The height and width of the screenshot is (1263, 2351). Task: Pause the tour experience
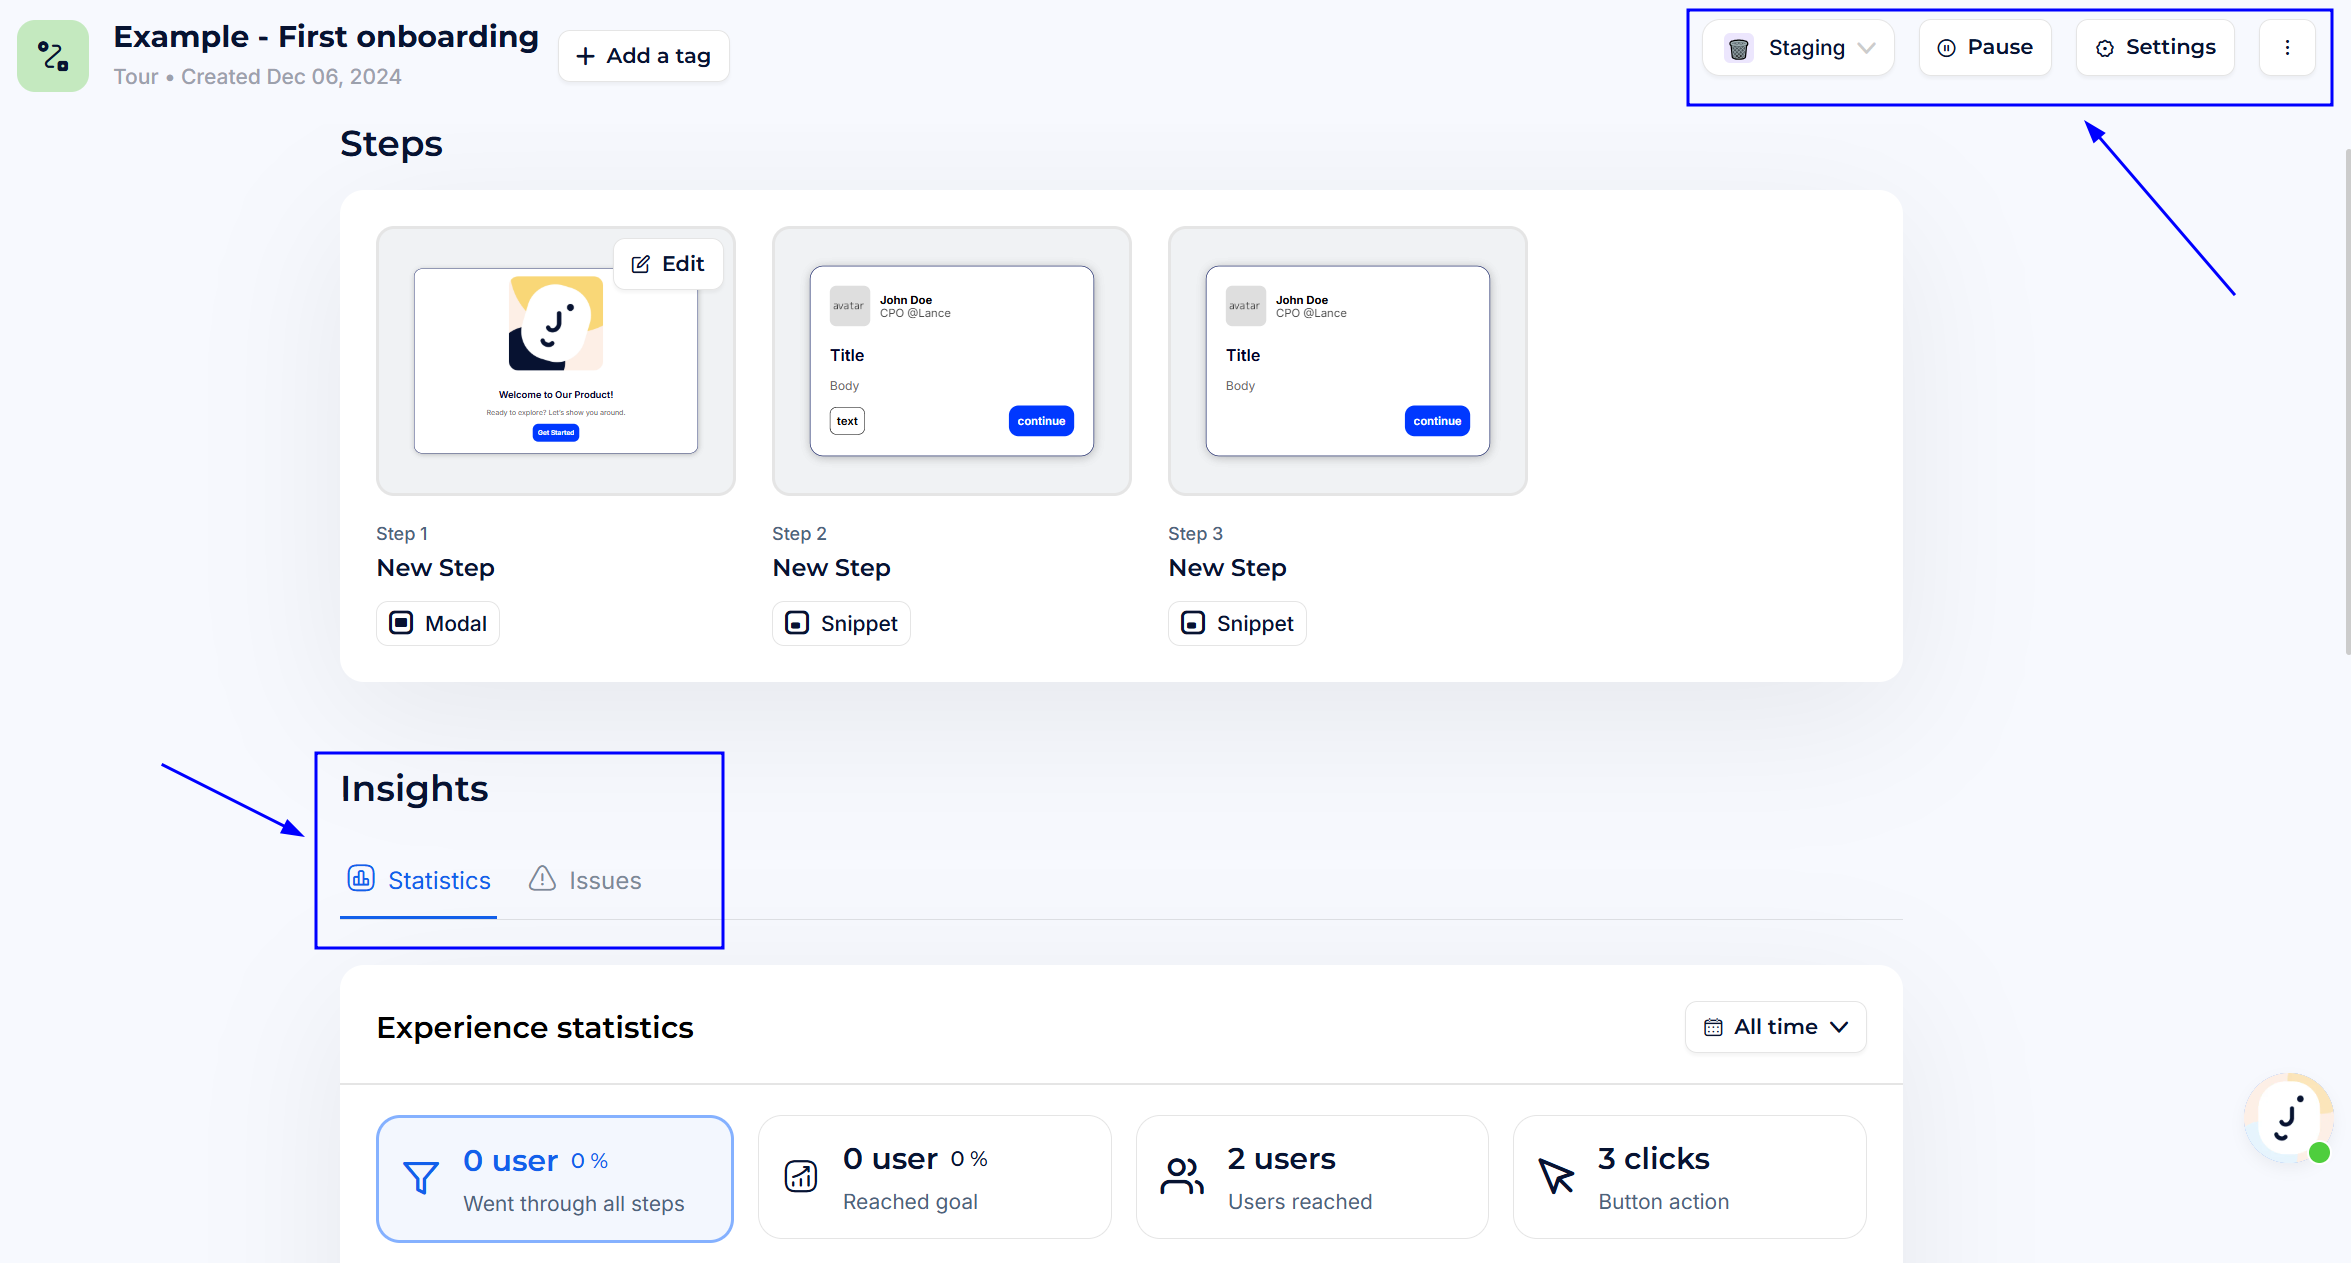1985,48
